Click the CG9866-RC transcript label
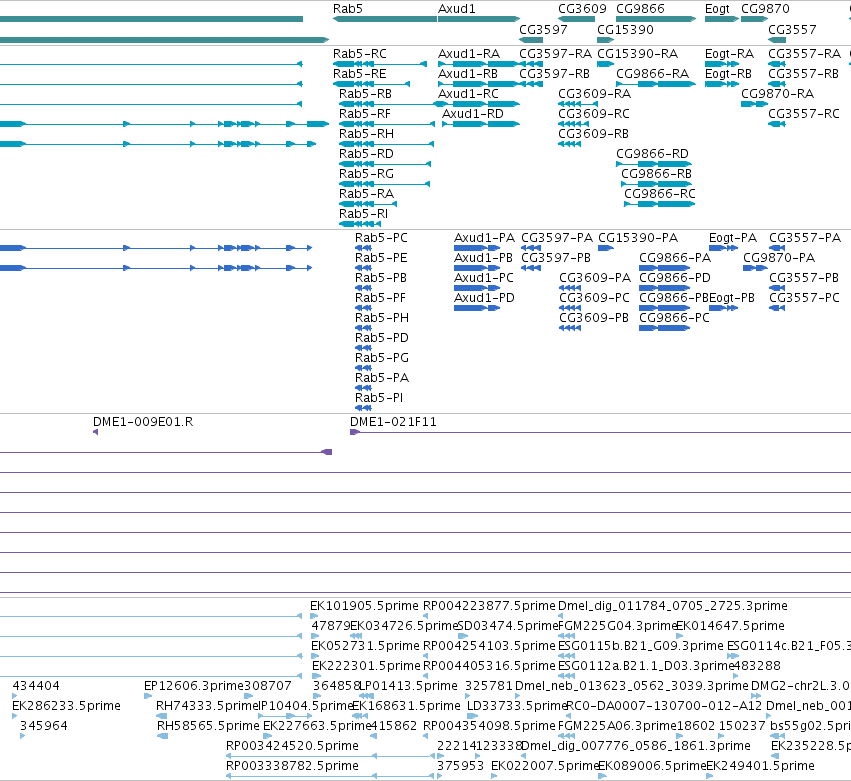The image size is (851, 781). [x=659, y=194]
